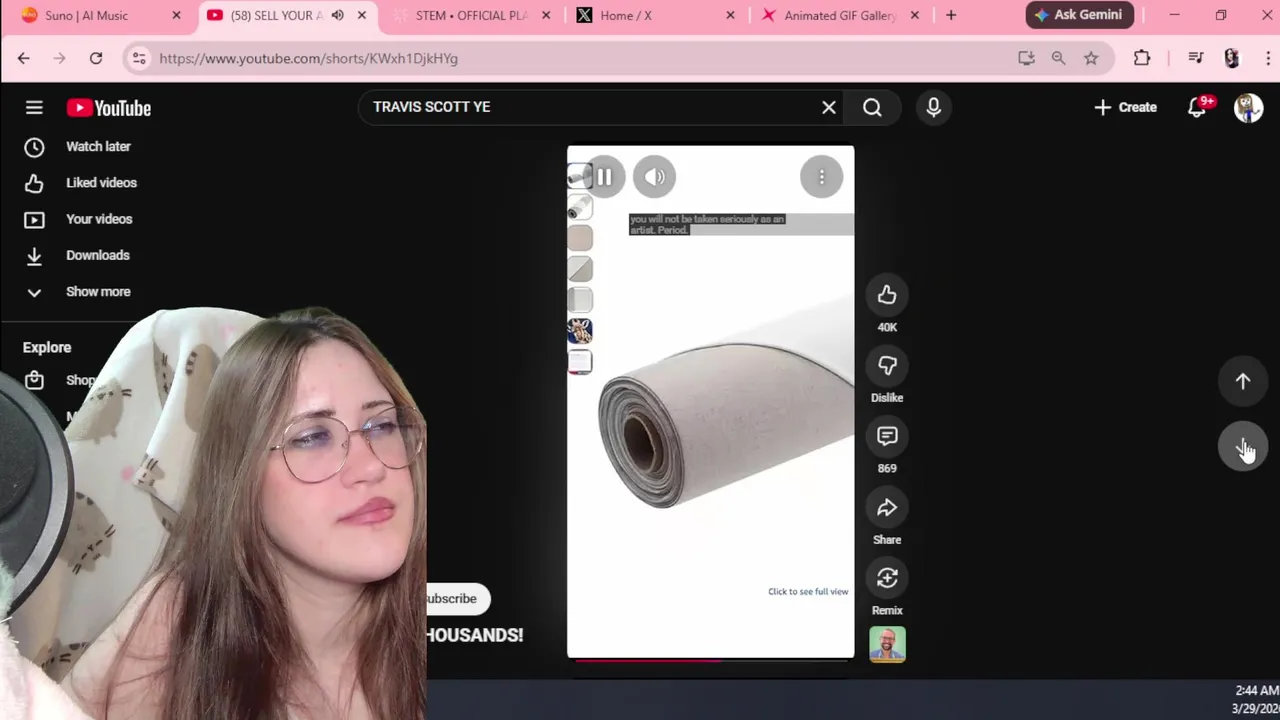
Task: Navigate forward in browser
Action: click(59, 58)
